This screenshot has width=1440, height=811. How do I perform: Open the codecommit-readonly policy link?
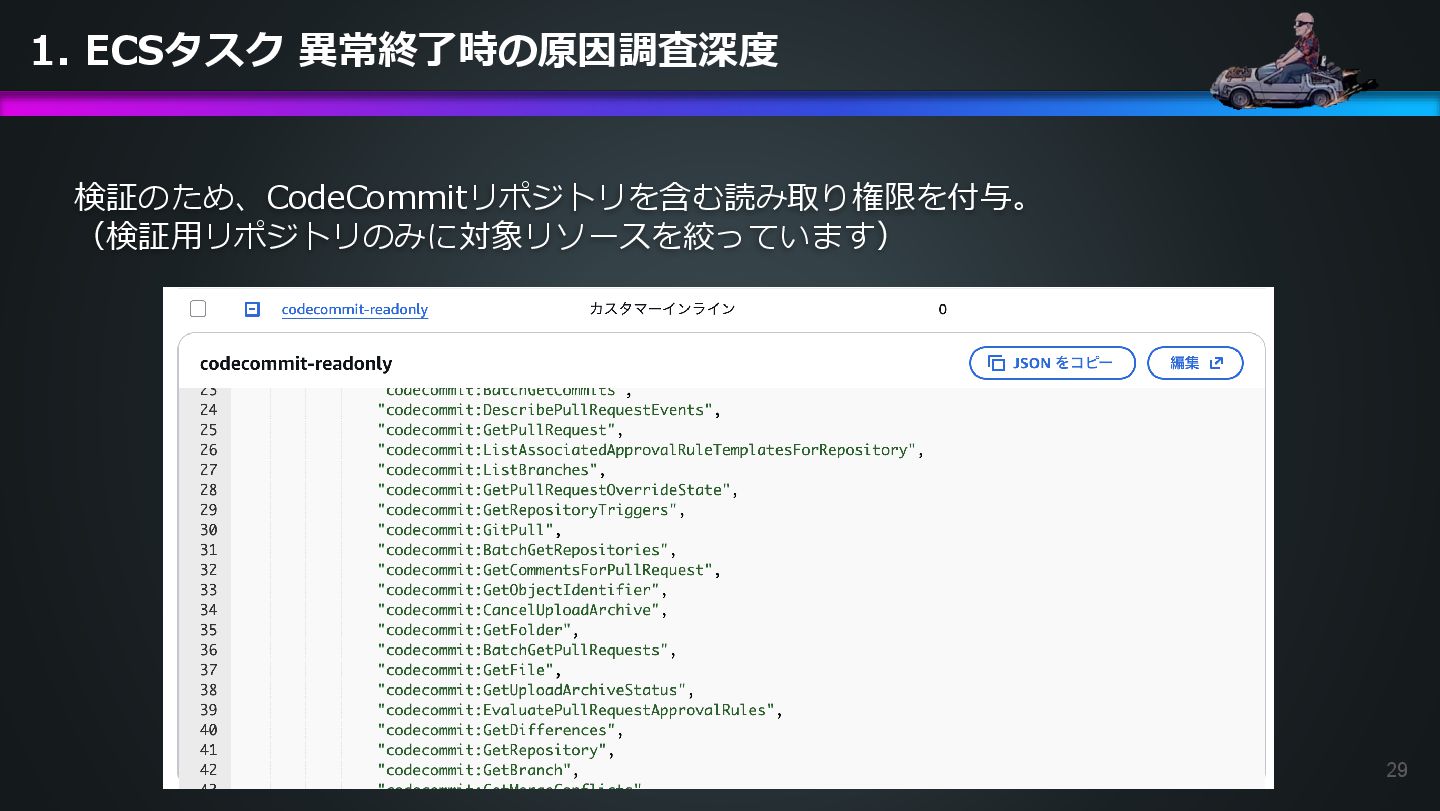(x=355, y=310)
